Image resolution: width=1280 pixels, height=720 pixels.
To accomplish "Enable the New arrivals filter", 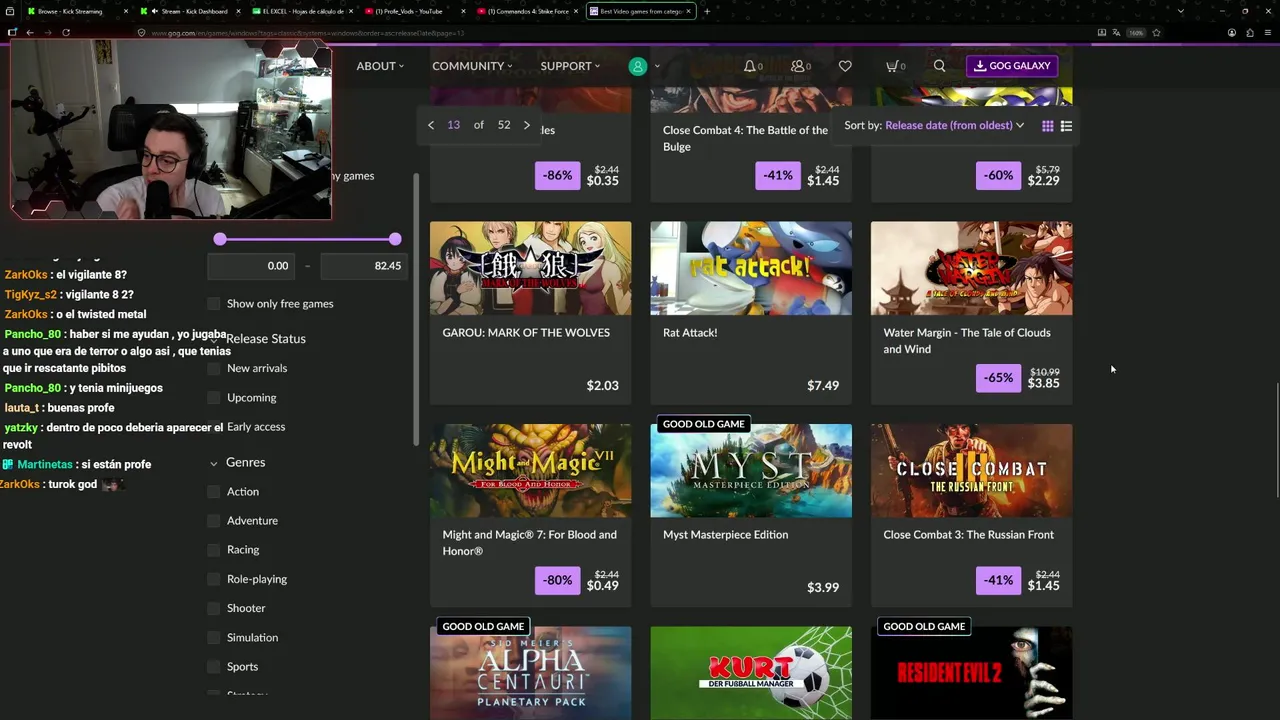I will pyautogui.click(x=213, y=368).
